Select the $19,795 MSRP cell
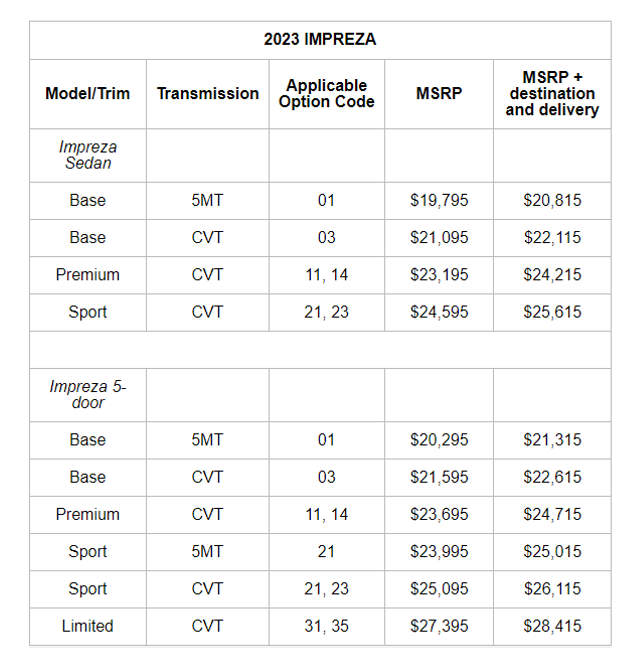Screen dimensions: 628x661 tap(439, 200)
